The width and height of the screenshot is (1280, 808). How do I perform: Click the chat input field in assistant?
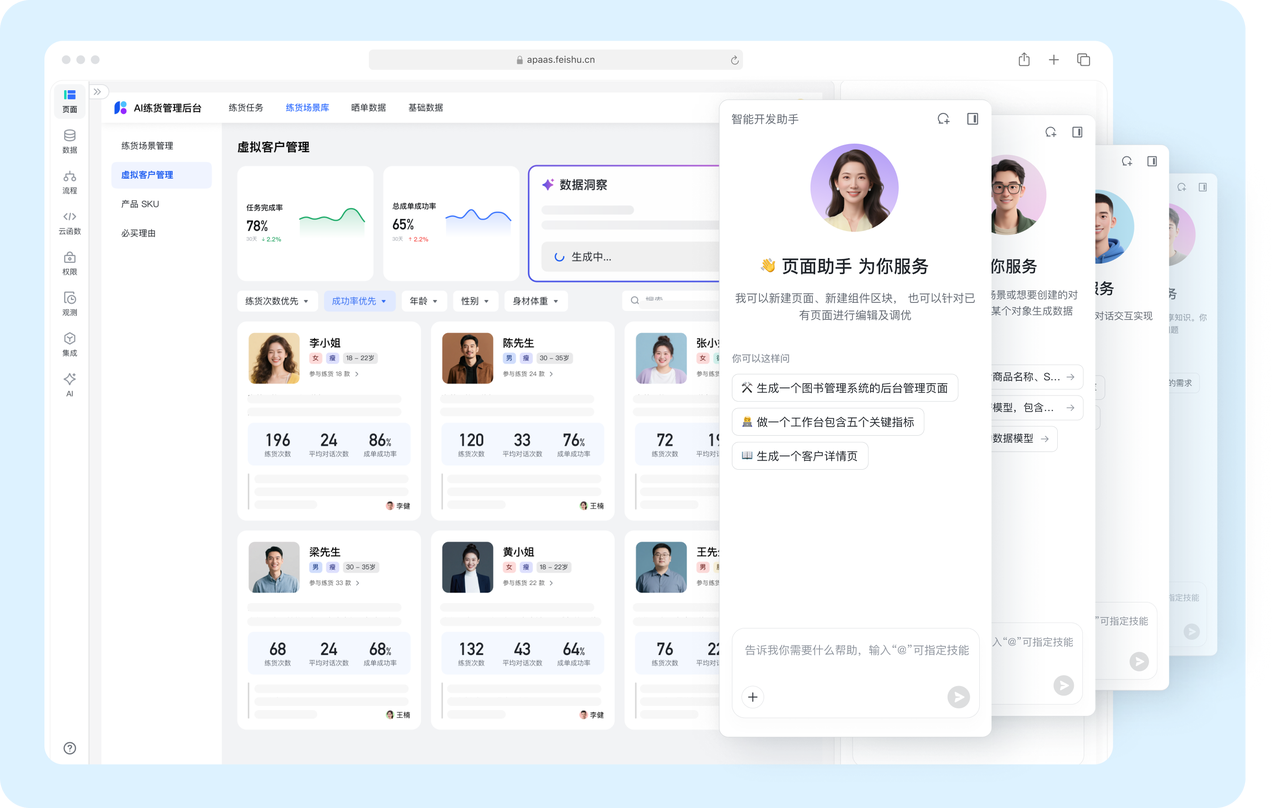(x=855, y=650)
